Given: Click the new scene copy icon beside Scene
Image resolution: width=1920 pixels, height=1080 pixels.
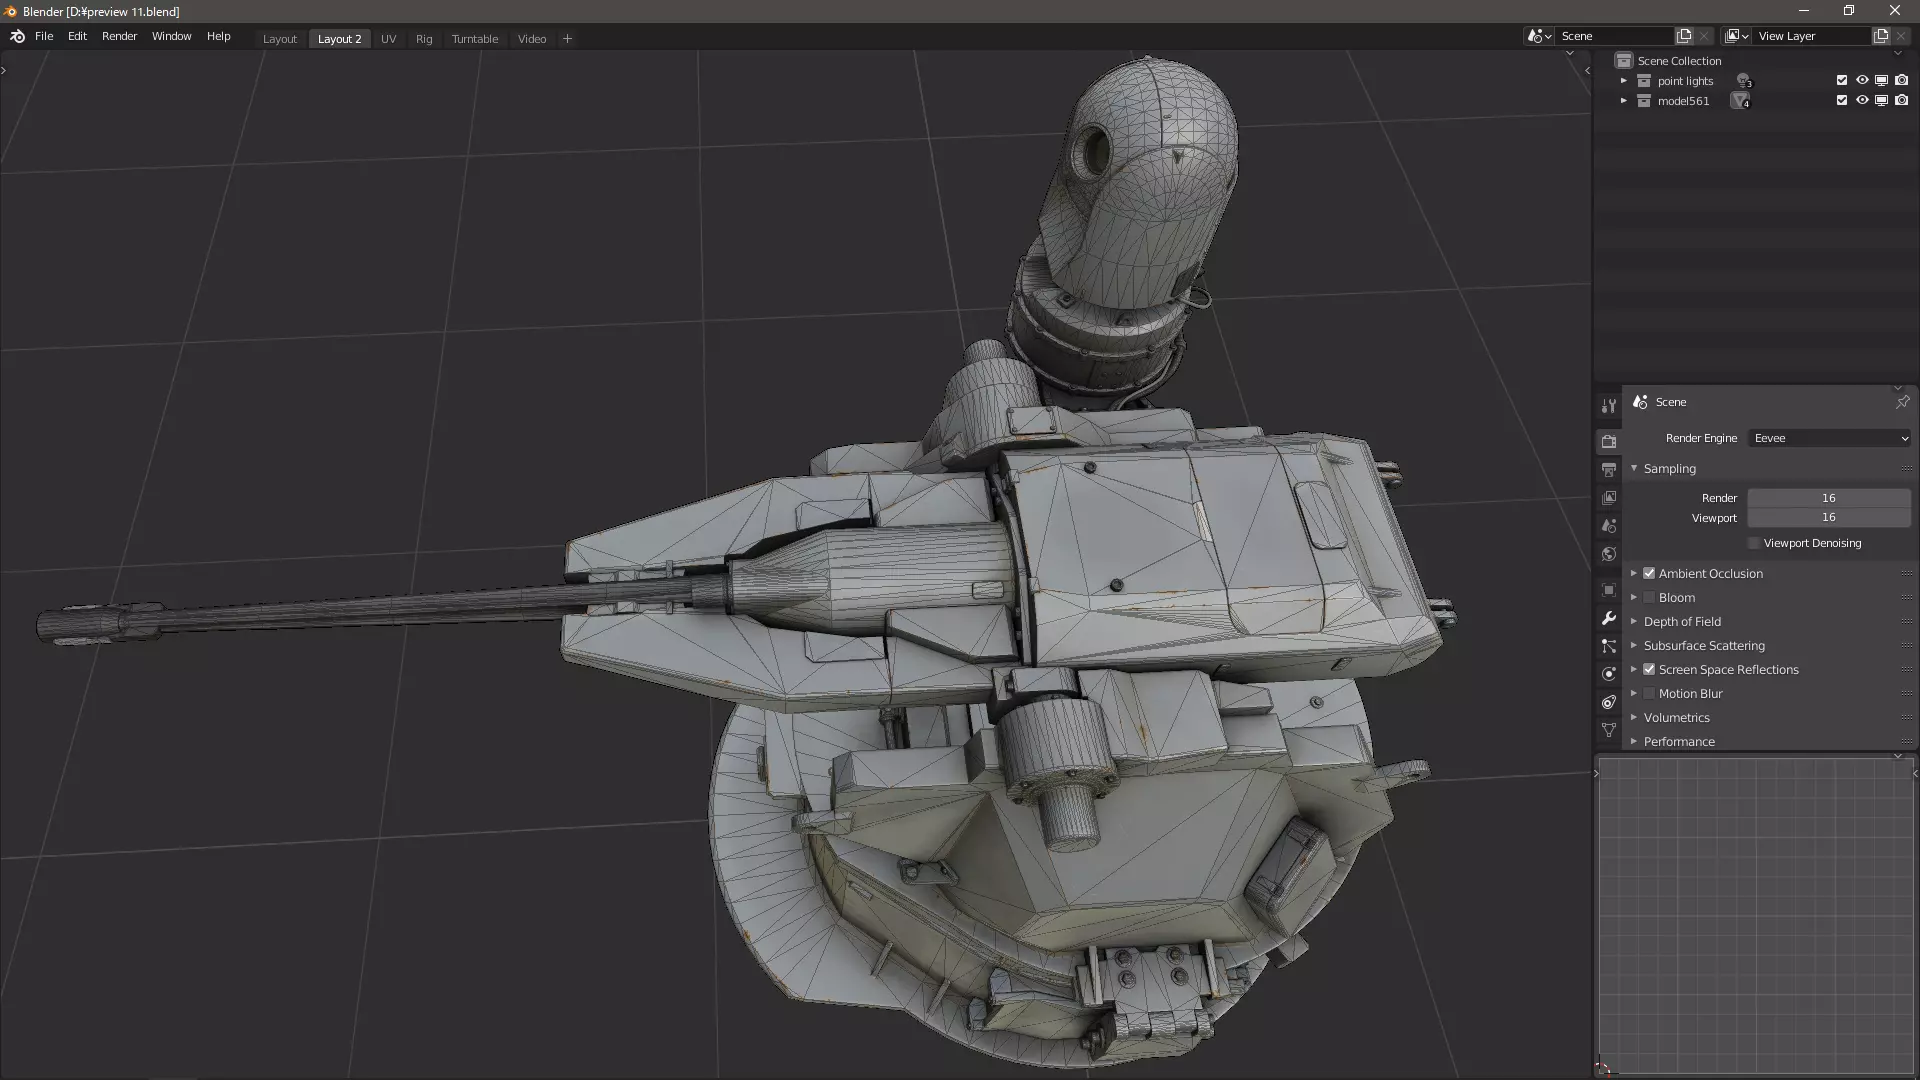Looking at the screenshot, I should click(x=1684, y=36).
